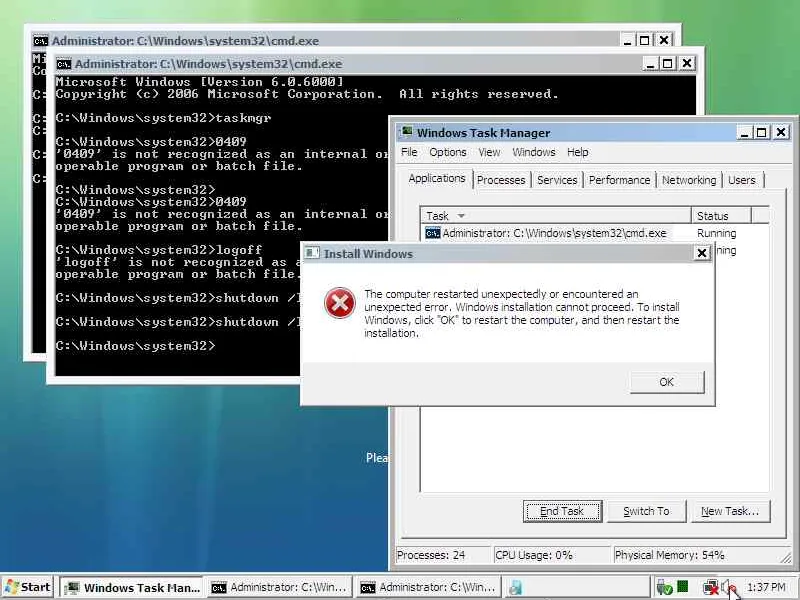Click the Task Manager title bar icon

coord(406,132)
